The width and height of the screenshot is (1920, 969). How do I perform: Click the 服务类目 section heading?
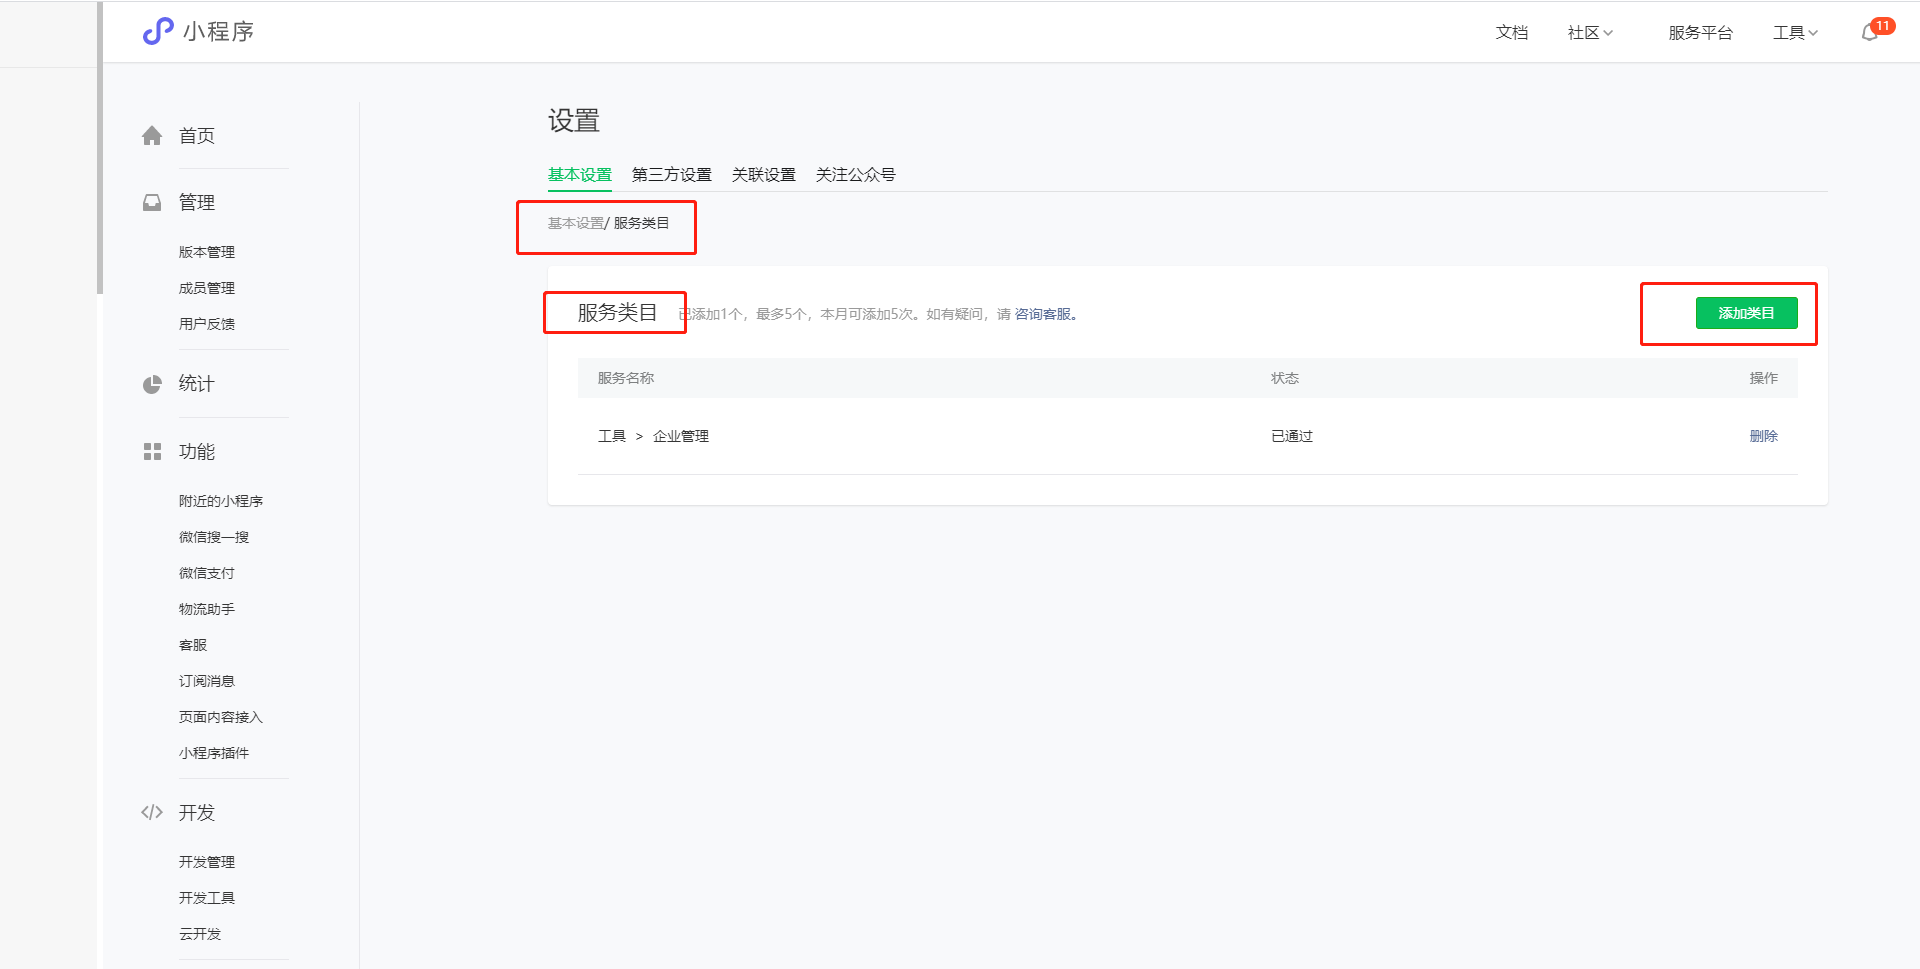(617, 313)
